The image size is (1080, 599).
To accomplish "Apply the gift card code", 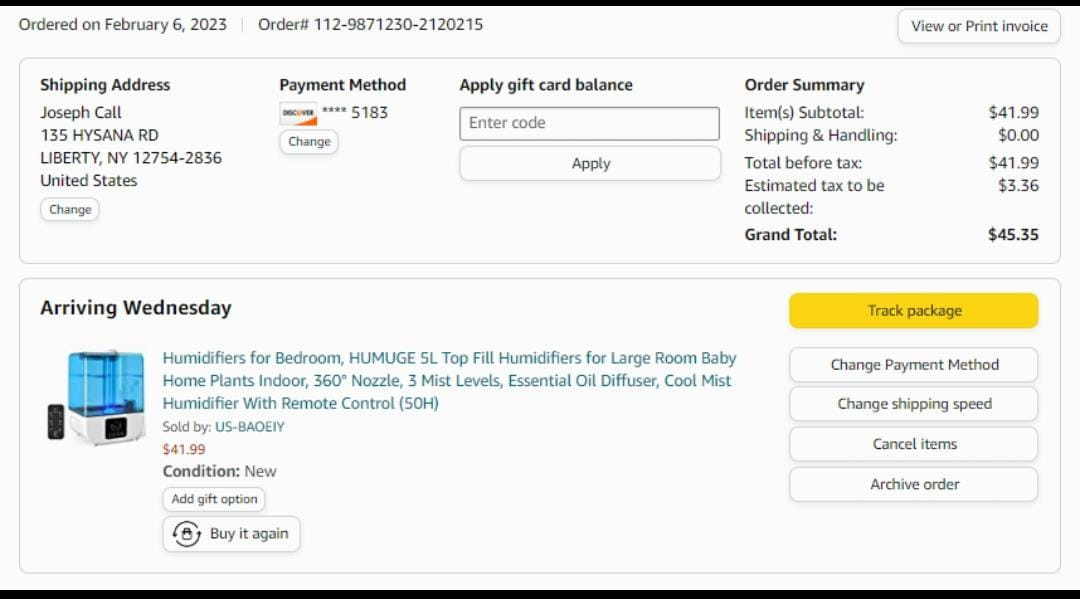I will click(590, 164).
